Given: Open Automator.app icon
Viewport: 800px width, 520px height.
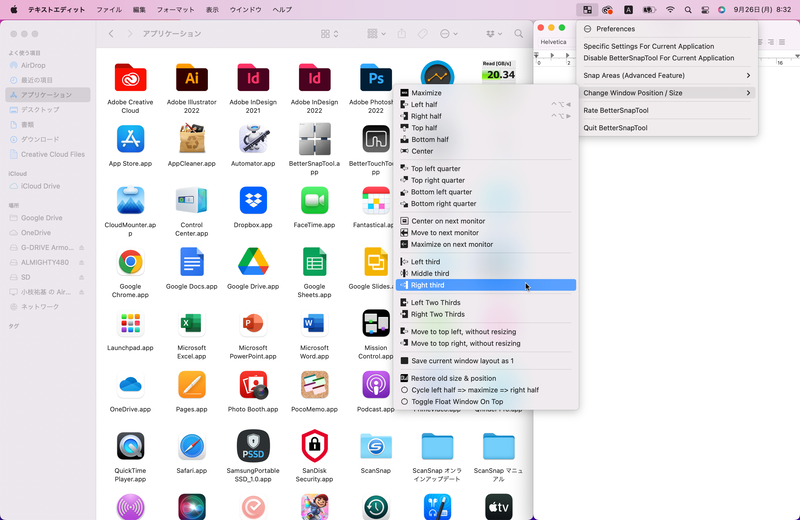Looking at the screenshot, I should 253,139.
